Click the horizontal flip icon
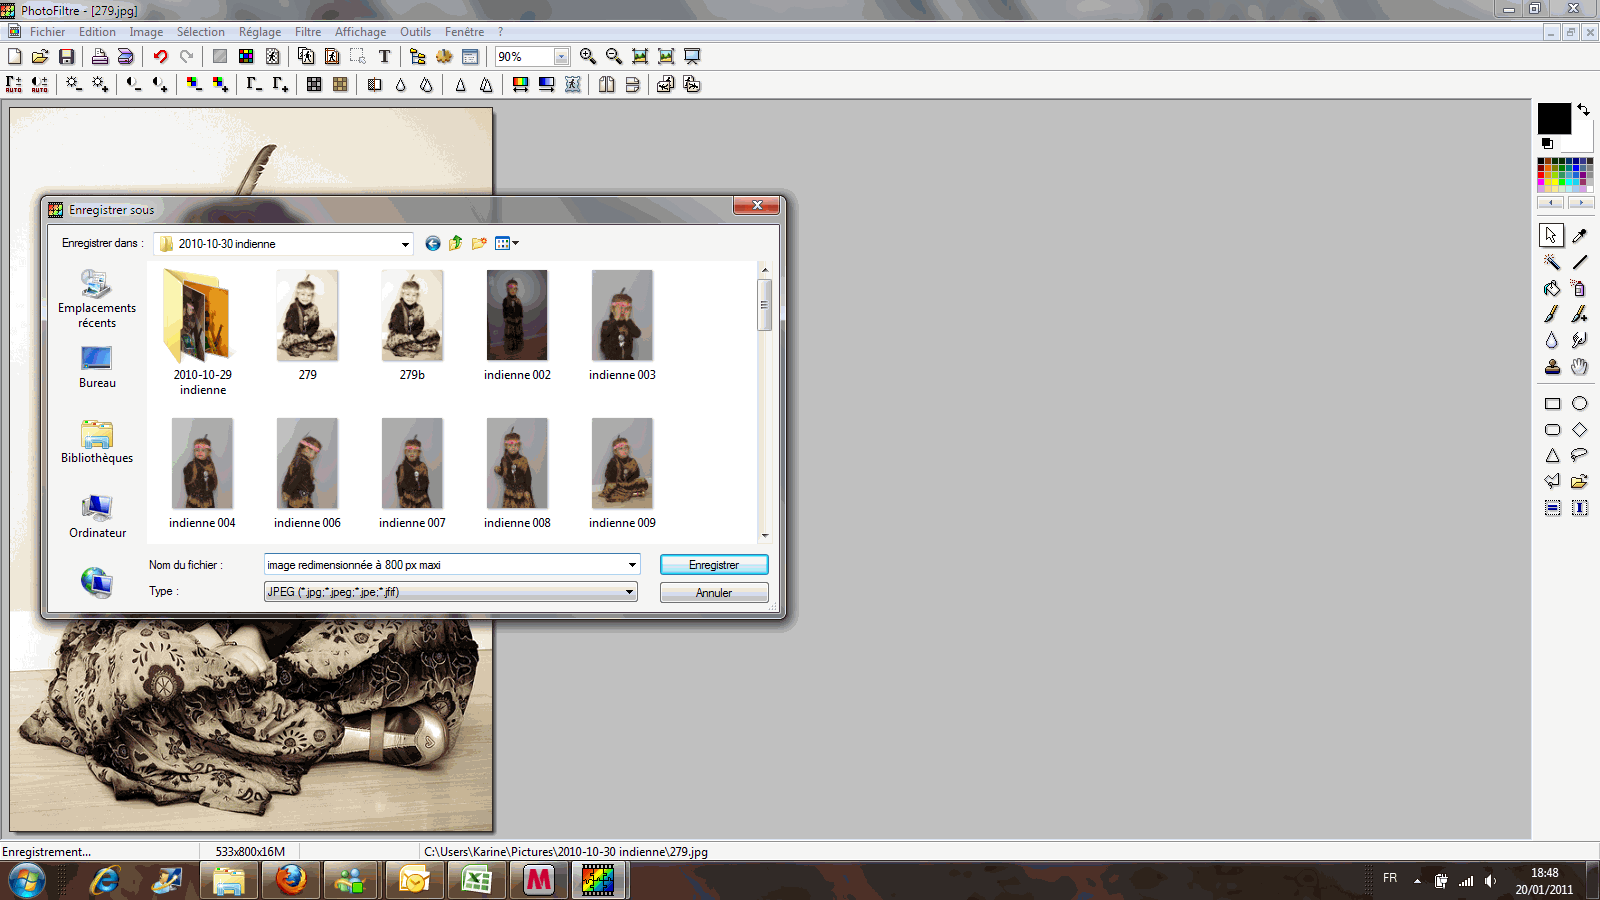Image resolution: width=1600 pixels, height=900 pixels. 606,84
